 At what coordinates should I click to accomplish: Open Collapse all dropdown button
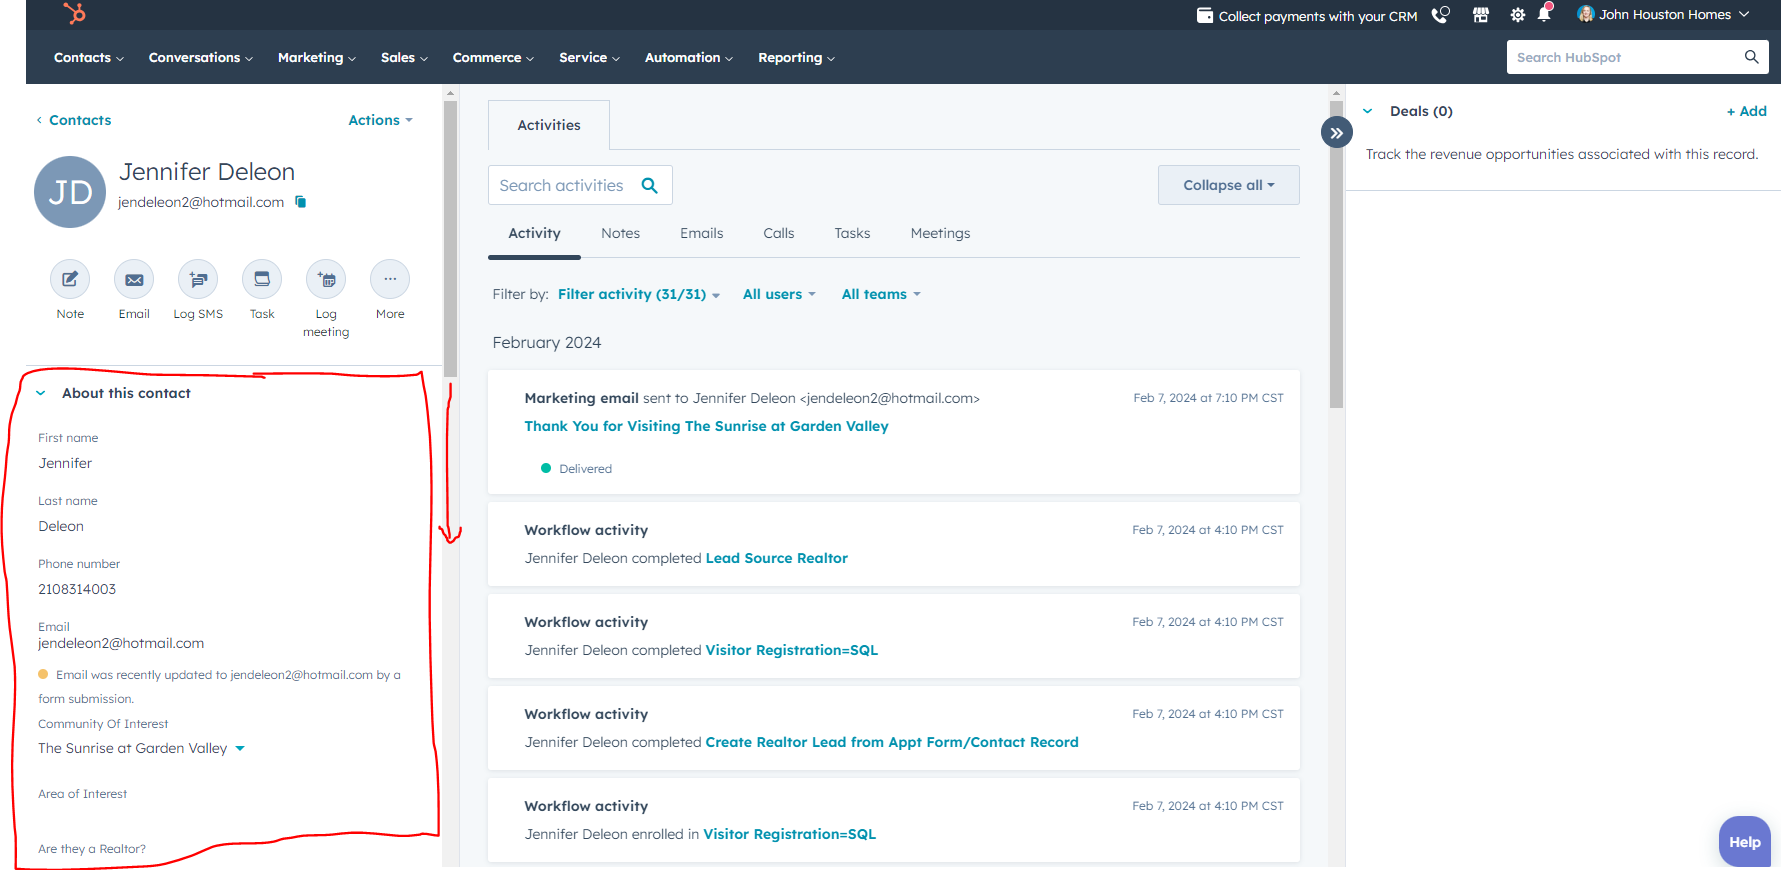(1229, 185)
